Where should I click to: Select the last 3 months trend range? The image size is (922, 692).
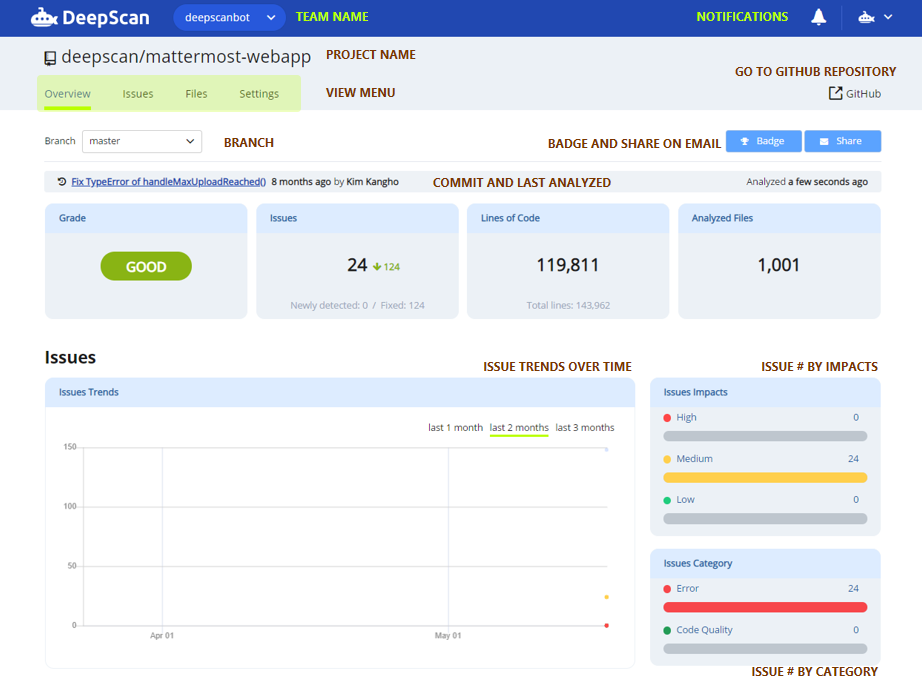[x=584, y=427]
